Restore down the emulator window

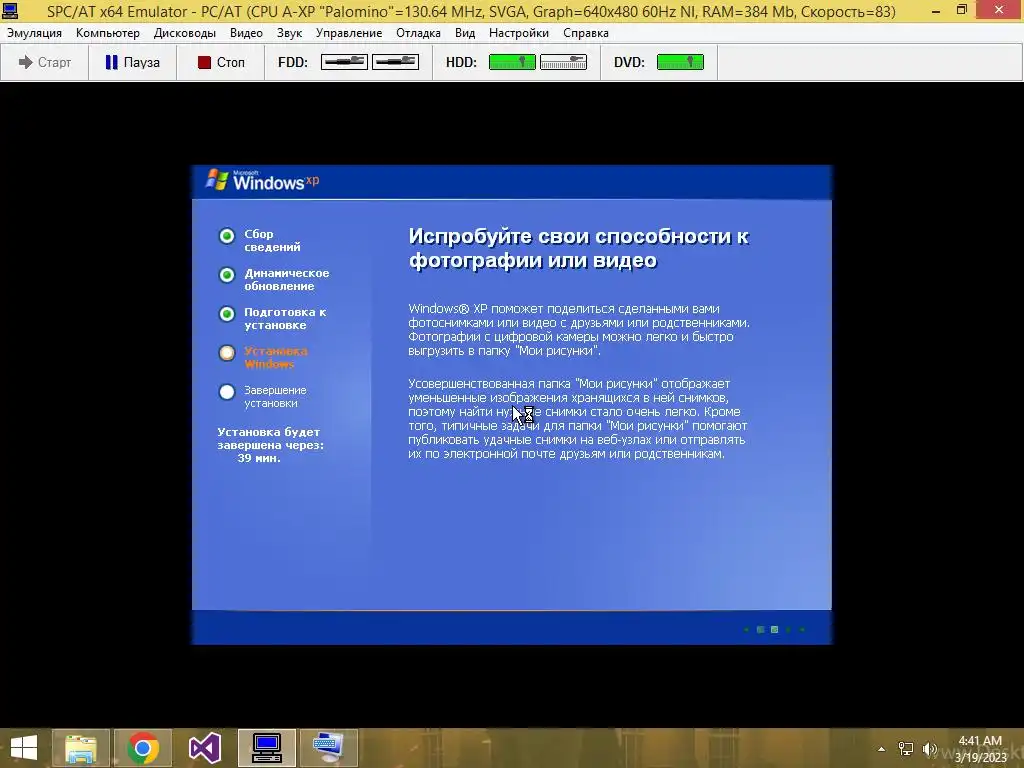point(962,10)
